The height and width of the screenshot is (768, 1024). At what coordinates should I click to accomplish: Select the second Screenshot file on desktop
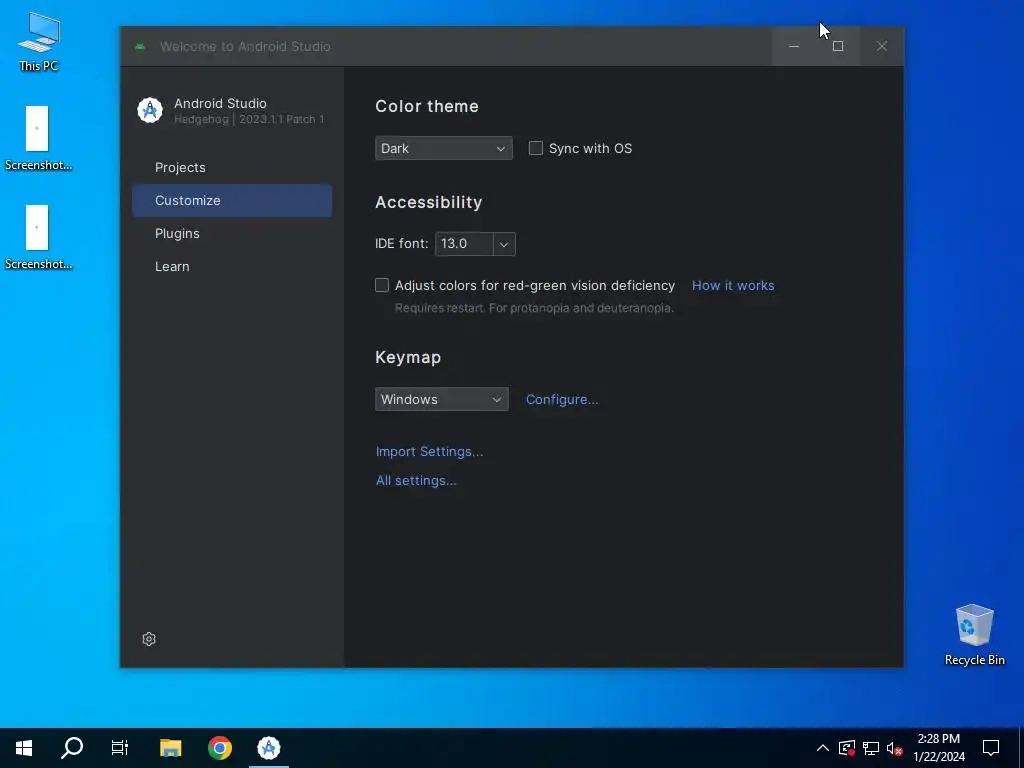[x=37, y=238]
